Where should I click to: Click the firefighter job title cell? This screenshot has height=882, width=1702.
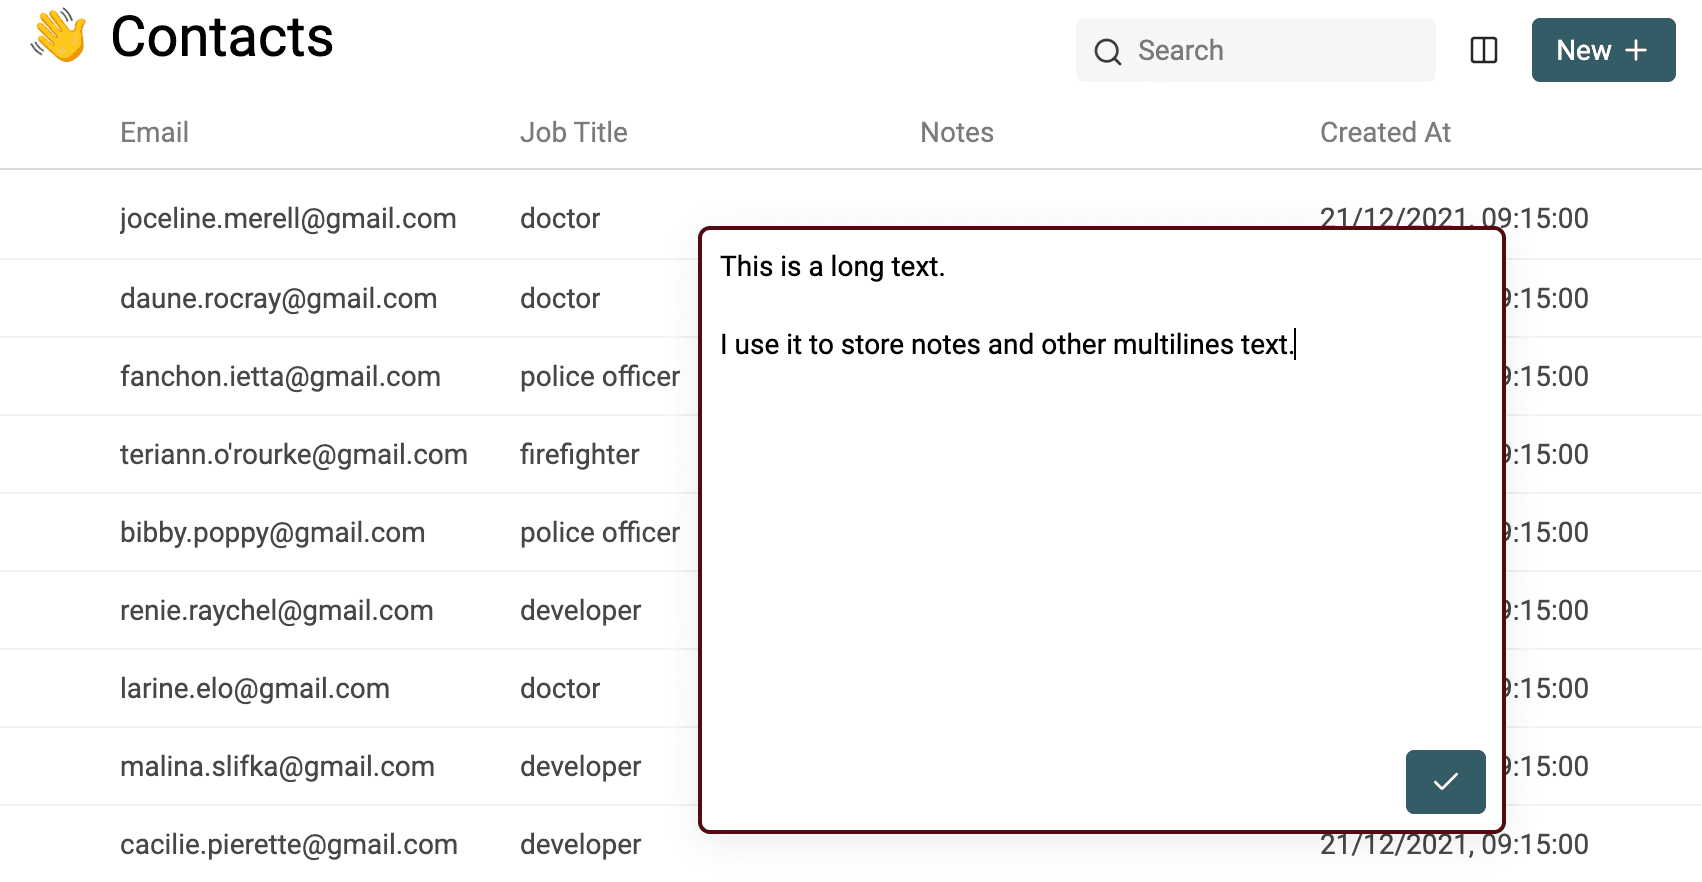[x=579, y=455]
